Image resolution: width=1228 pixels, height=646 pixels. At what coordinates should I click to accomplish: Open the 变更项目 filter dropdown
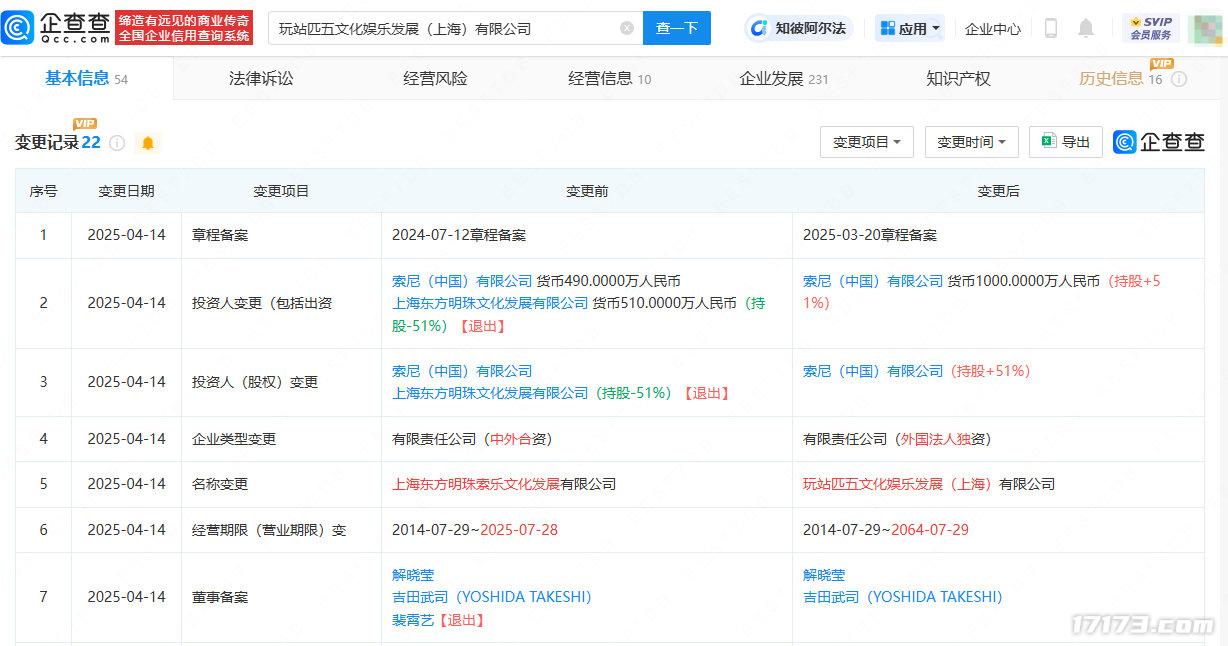point(866,142)
